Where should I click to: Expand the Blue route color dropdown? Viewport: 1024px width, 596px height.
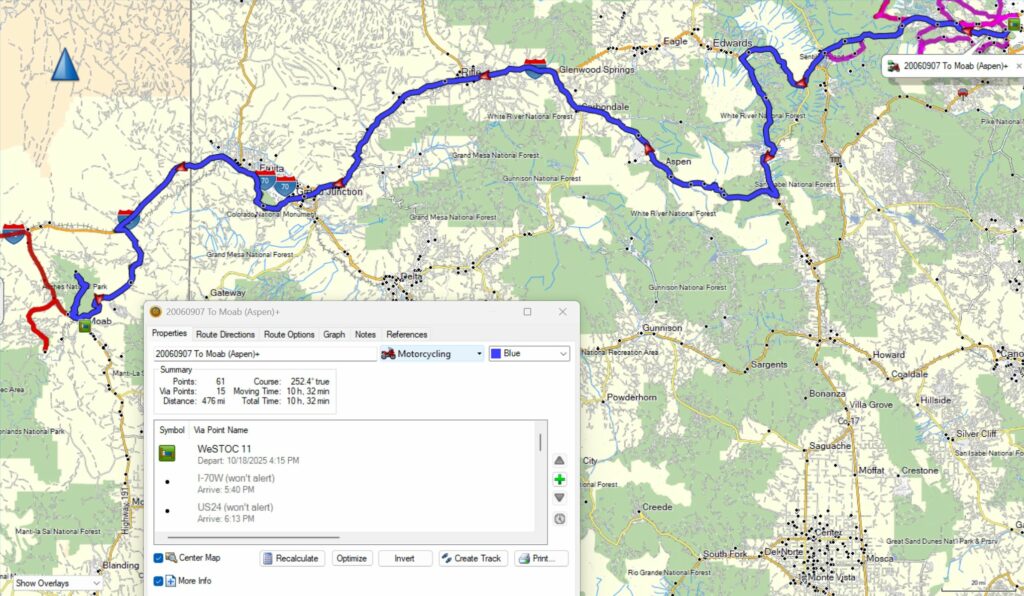(561, 354)
